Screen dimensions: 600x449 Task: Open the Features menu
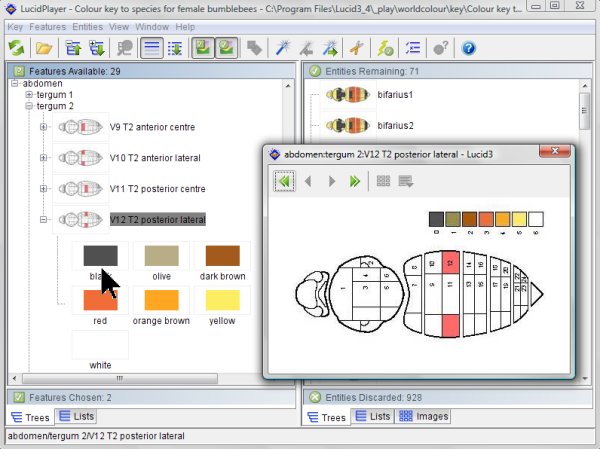pos(47,27)
